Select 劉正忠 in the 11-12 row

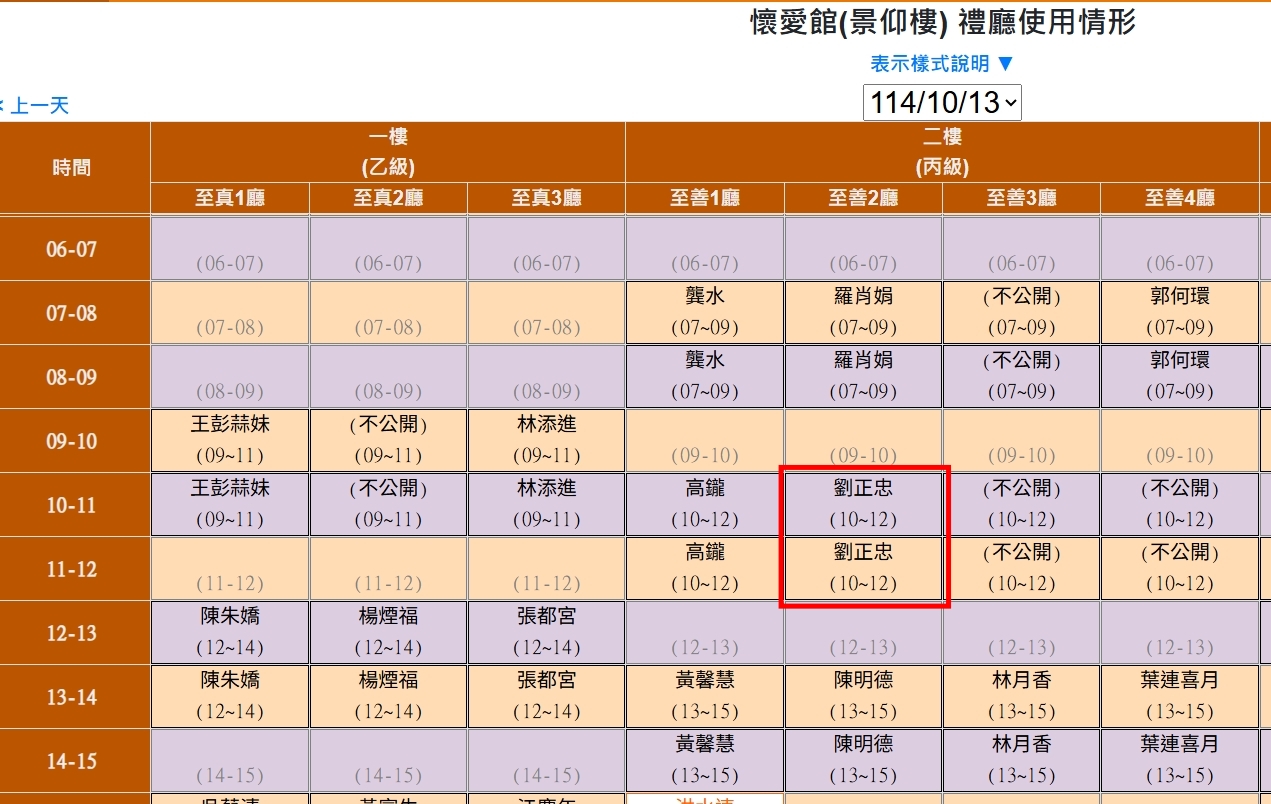tap(863, 552)
